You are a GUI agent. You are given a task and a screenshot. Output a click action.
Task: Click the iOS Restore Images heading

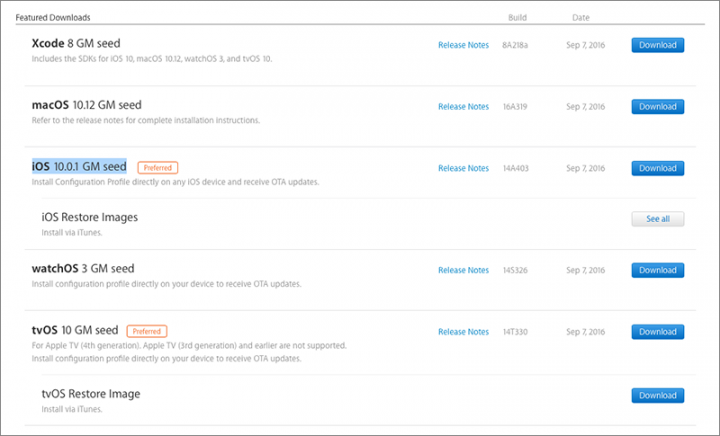point(90,217)
